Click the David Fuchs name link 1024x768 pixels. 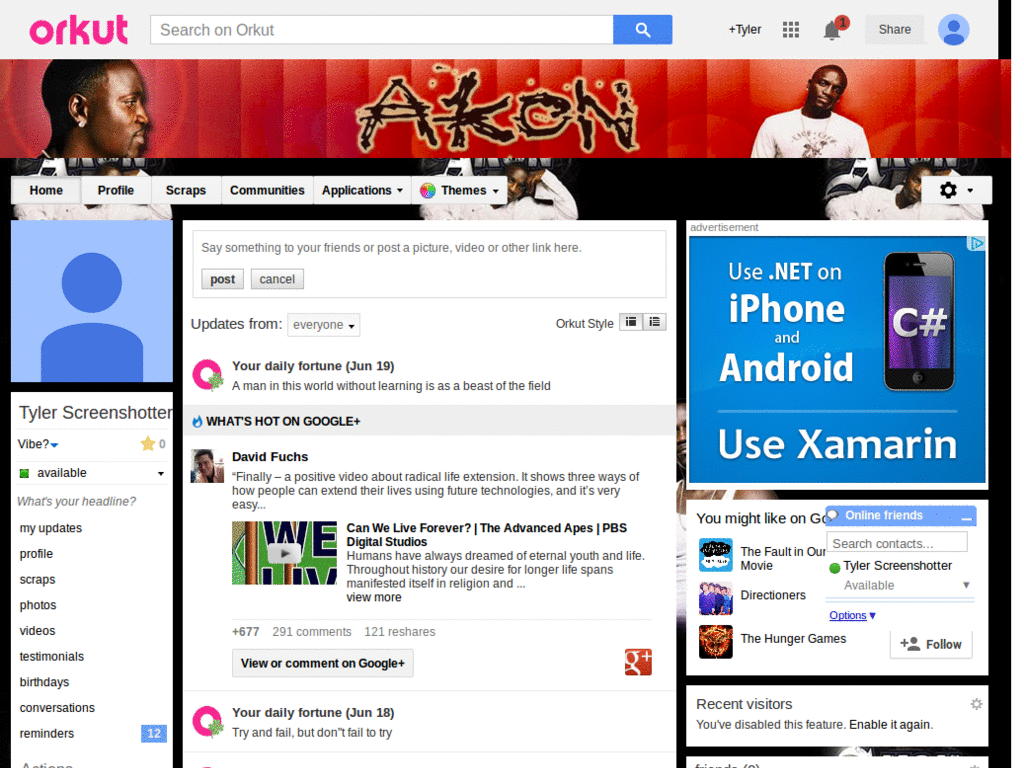point(270,457)
